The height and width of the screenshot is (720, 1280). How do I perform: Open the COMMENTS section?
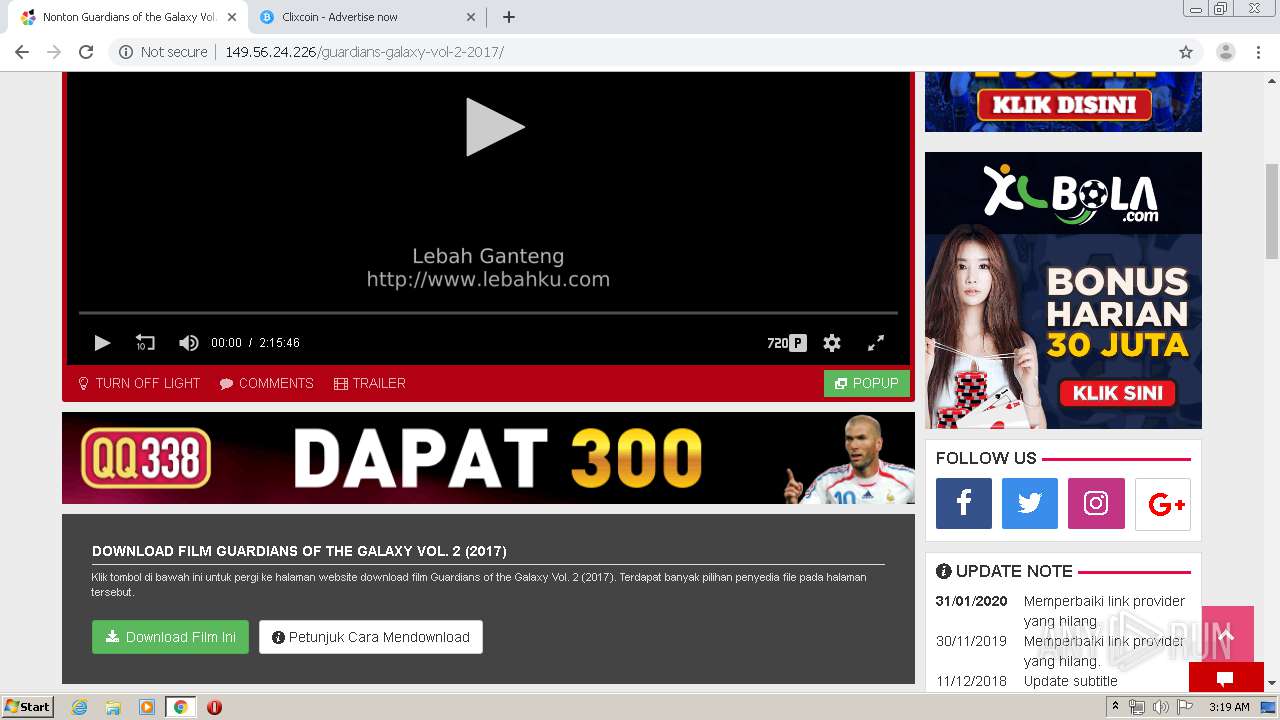(x=267, y=383)
